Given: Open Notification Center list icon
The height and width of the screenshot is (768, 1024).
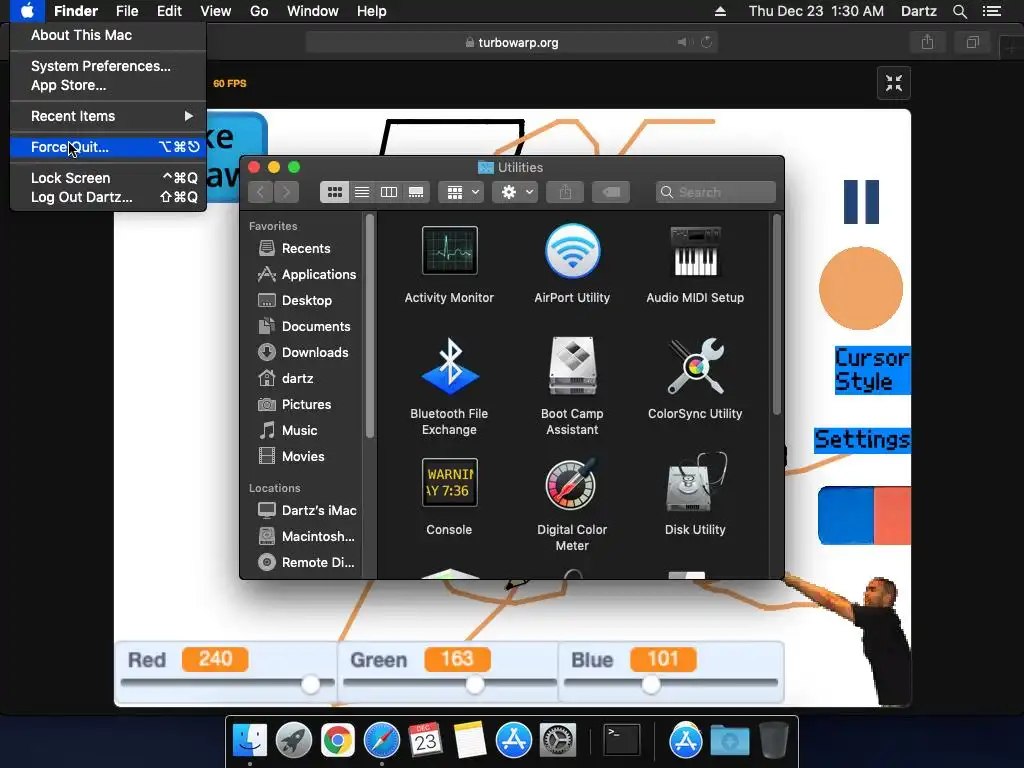Looking at the screenshot, I should click(991, 11).
